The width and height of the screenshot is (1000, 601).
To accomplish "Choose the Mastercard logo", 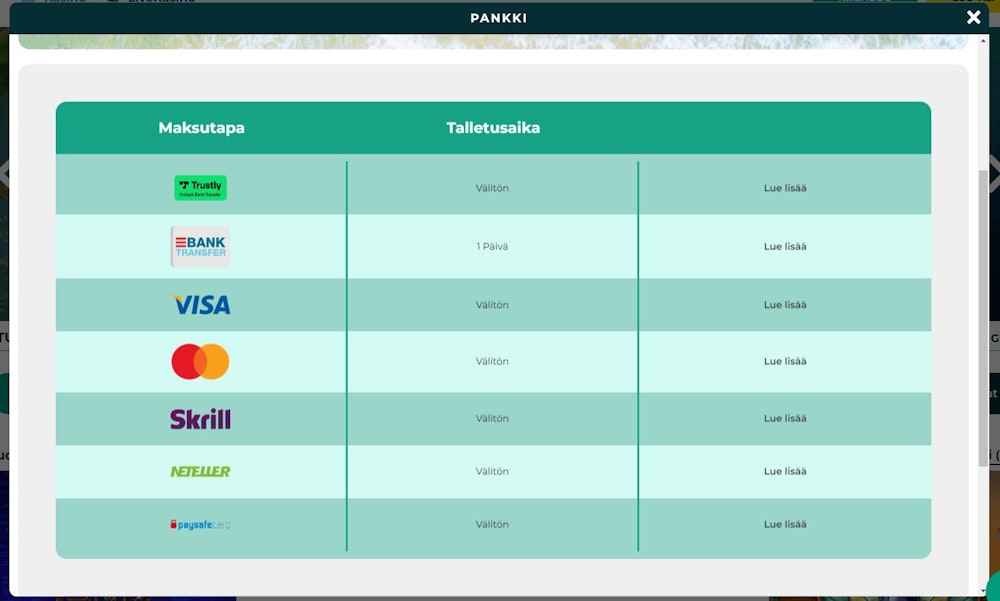I will 200,361.
